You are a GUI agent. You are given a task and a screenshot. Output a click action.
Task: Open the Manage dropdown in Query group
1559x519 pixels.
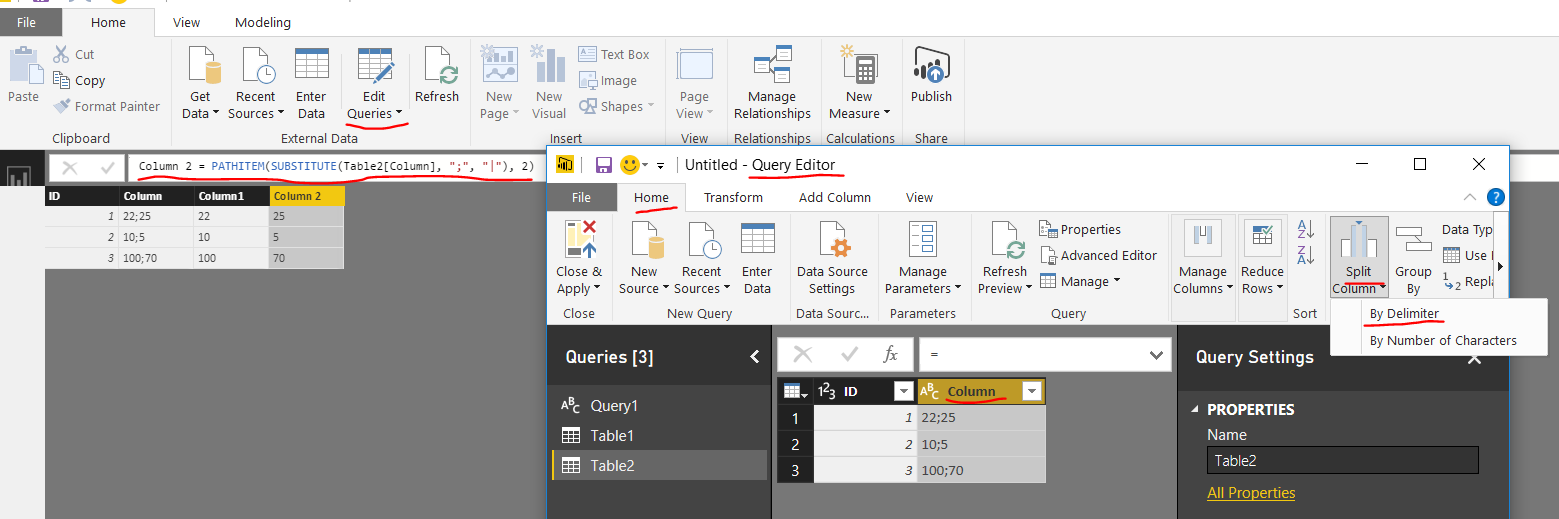point(1079,281)
